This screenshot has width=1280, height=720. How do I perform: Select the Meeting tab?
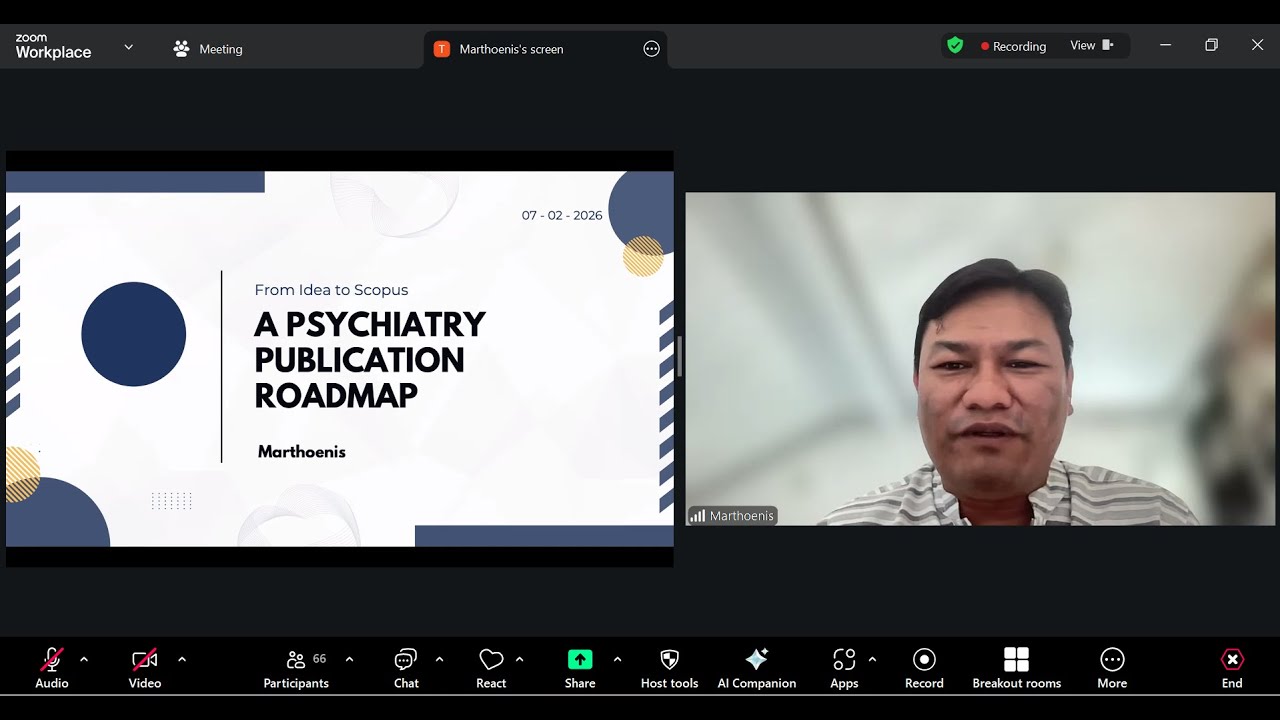(x=208, y=49)
